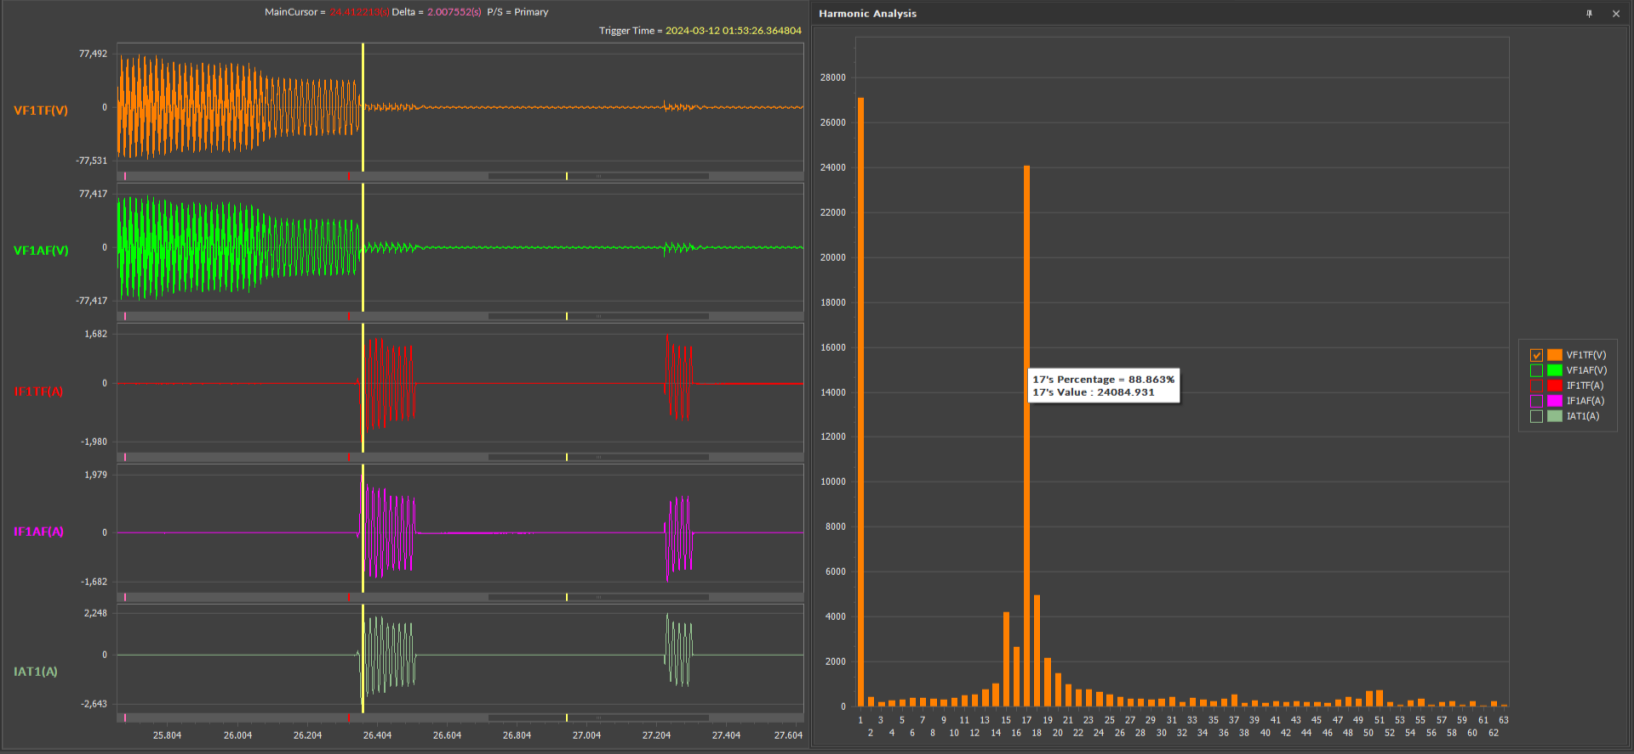Viewport: 1634px width, 754px height.
Task: Click the 17th harmonic bar
Action: [1027, 500]
